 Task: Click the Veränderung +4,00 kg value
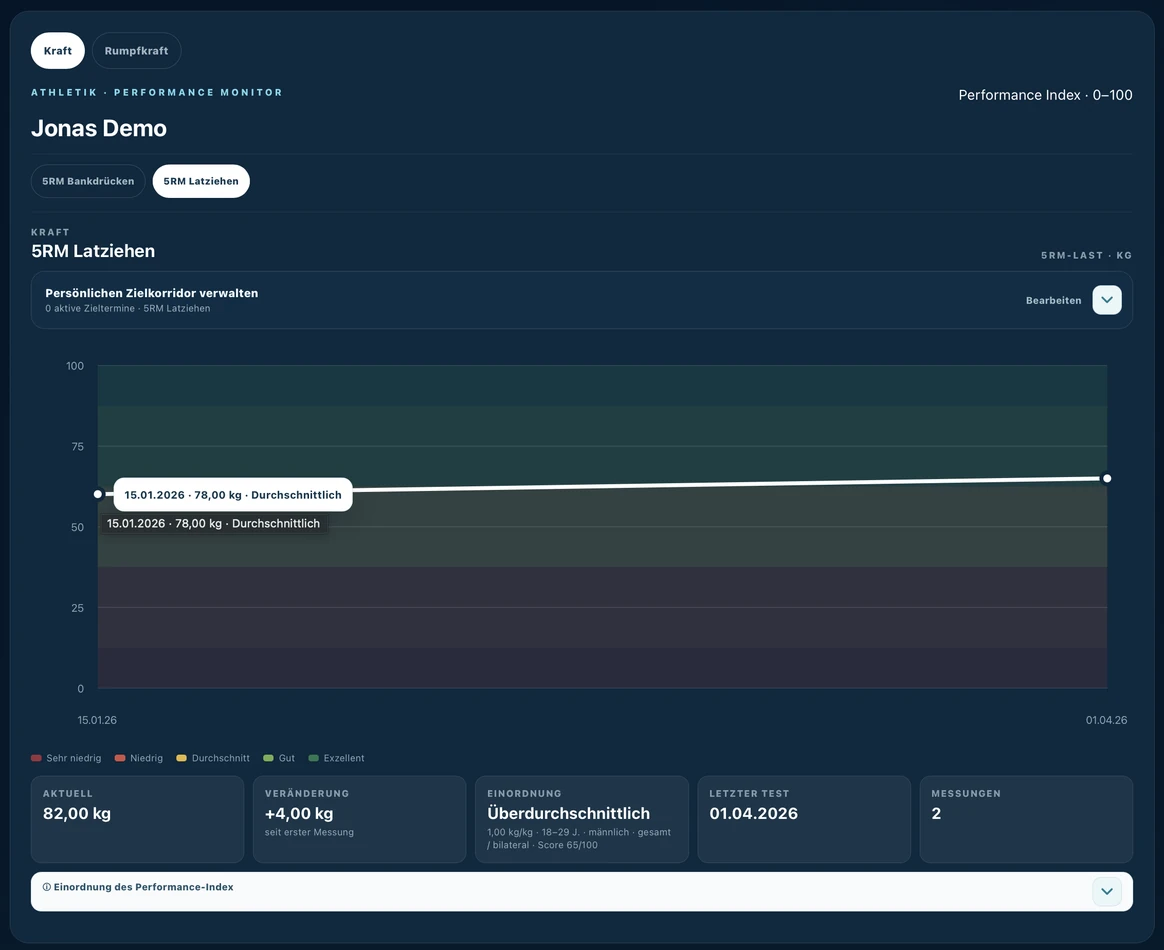pos(299,813)
